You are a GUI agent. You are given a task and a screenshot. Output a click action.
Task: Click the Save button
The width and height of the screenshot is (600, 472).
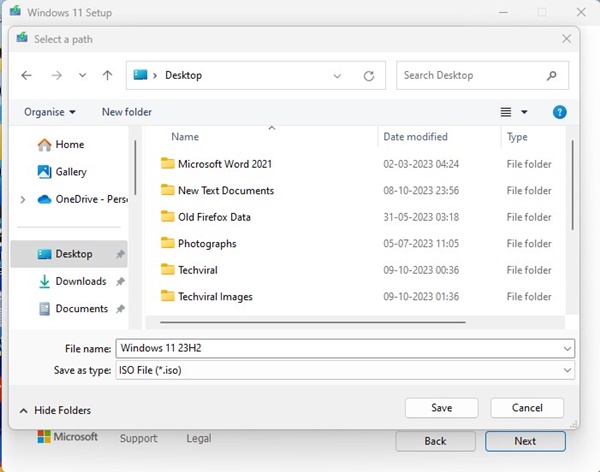442,408
